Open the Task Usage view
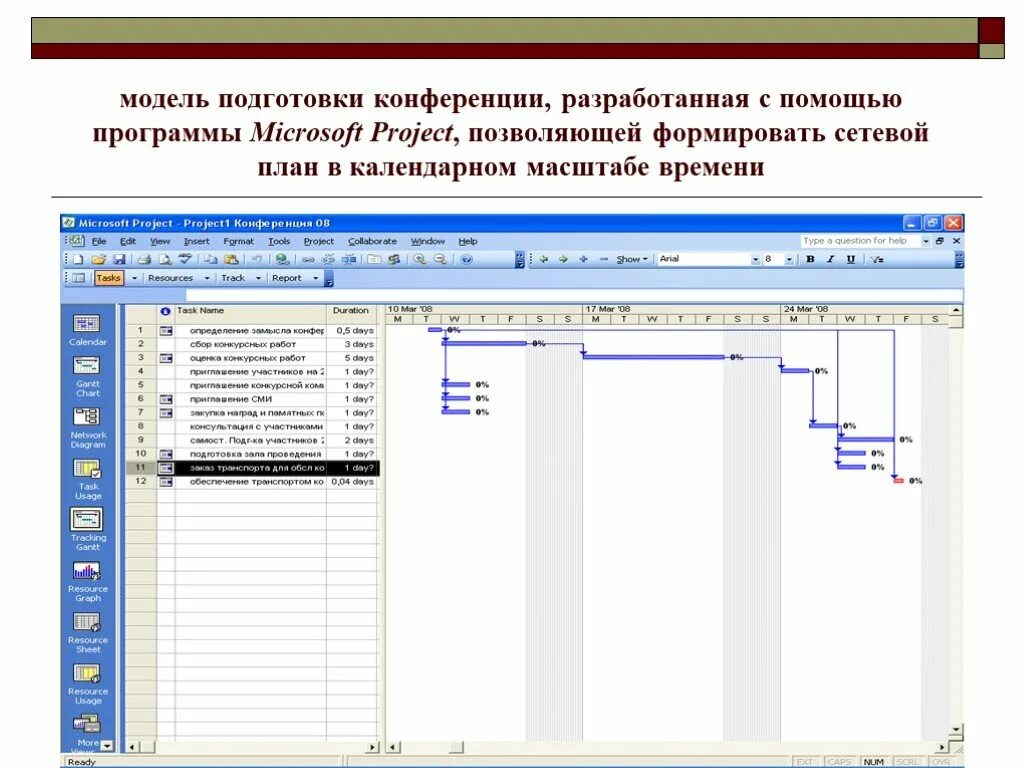 88,479
